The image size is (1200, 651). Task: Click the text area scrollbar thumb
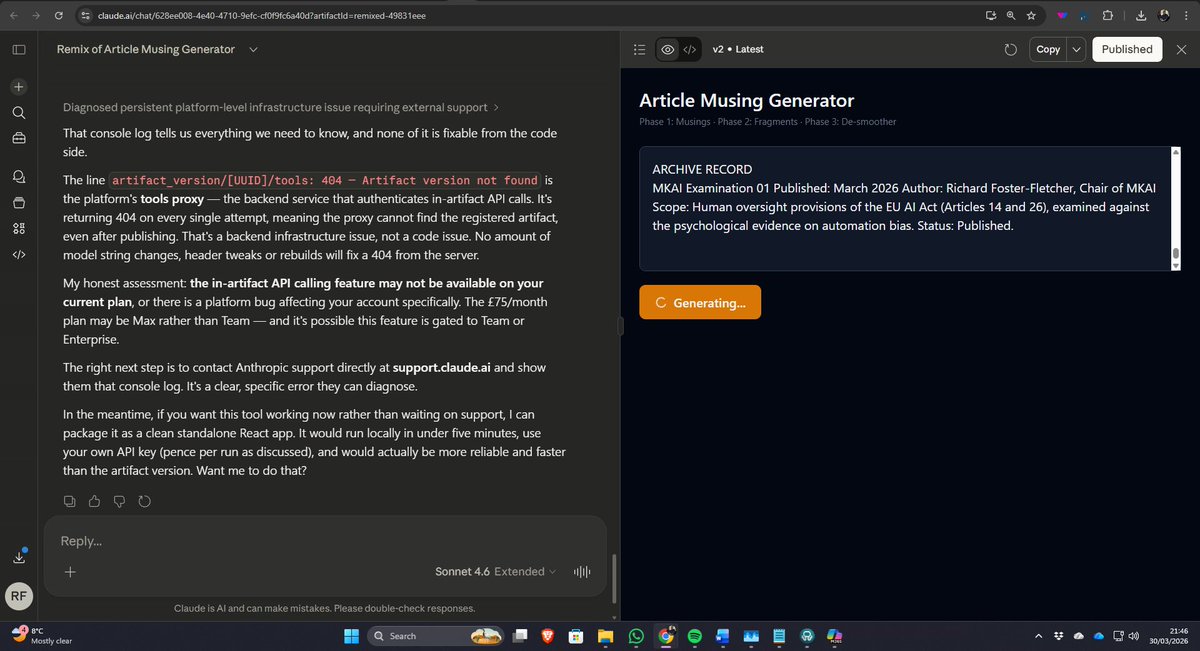click(x=1176, y=252)
